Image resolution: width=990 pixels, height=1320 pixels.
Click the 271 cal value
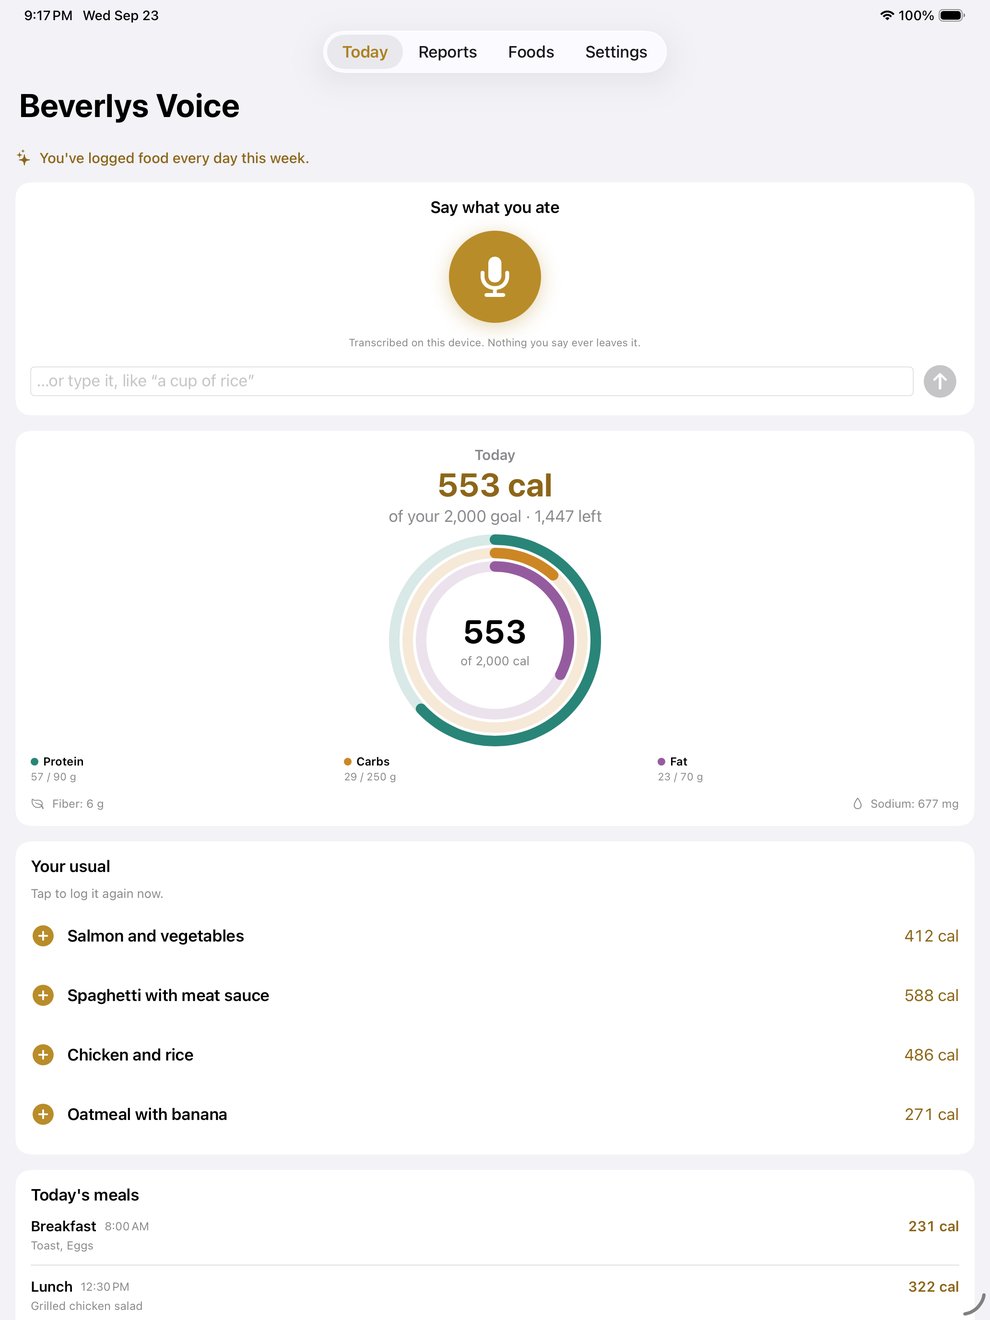click(931, 1114)
